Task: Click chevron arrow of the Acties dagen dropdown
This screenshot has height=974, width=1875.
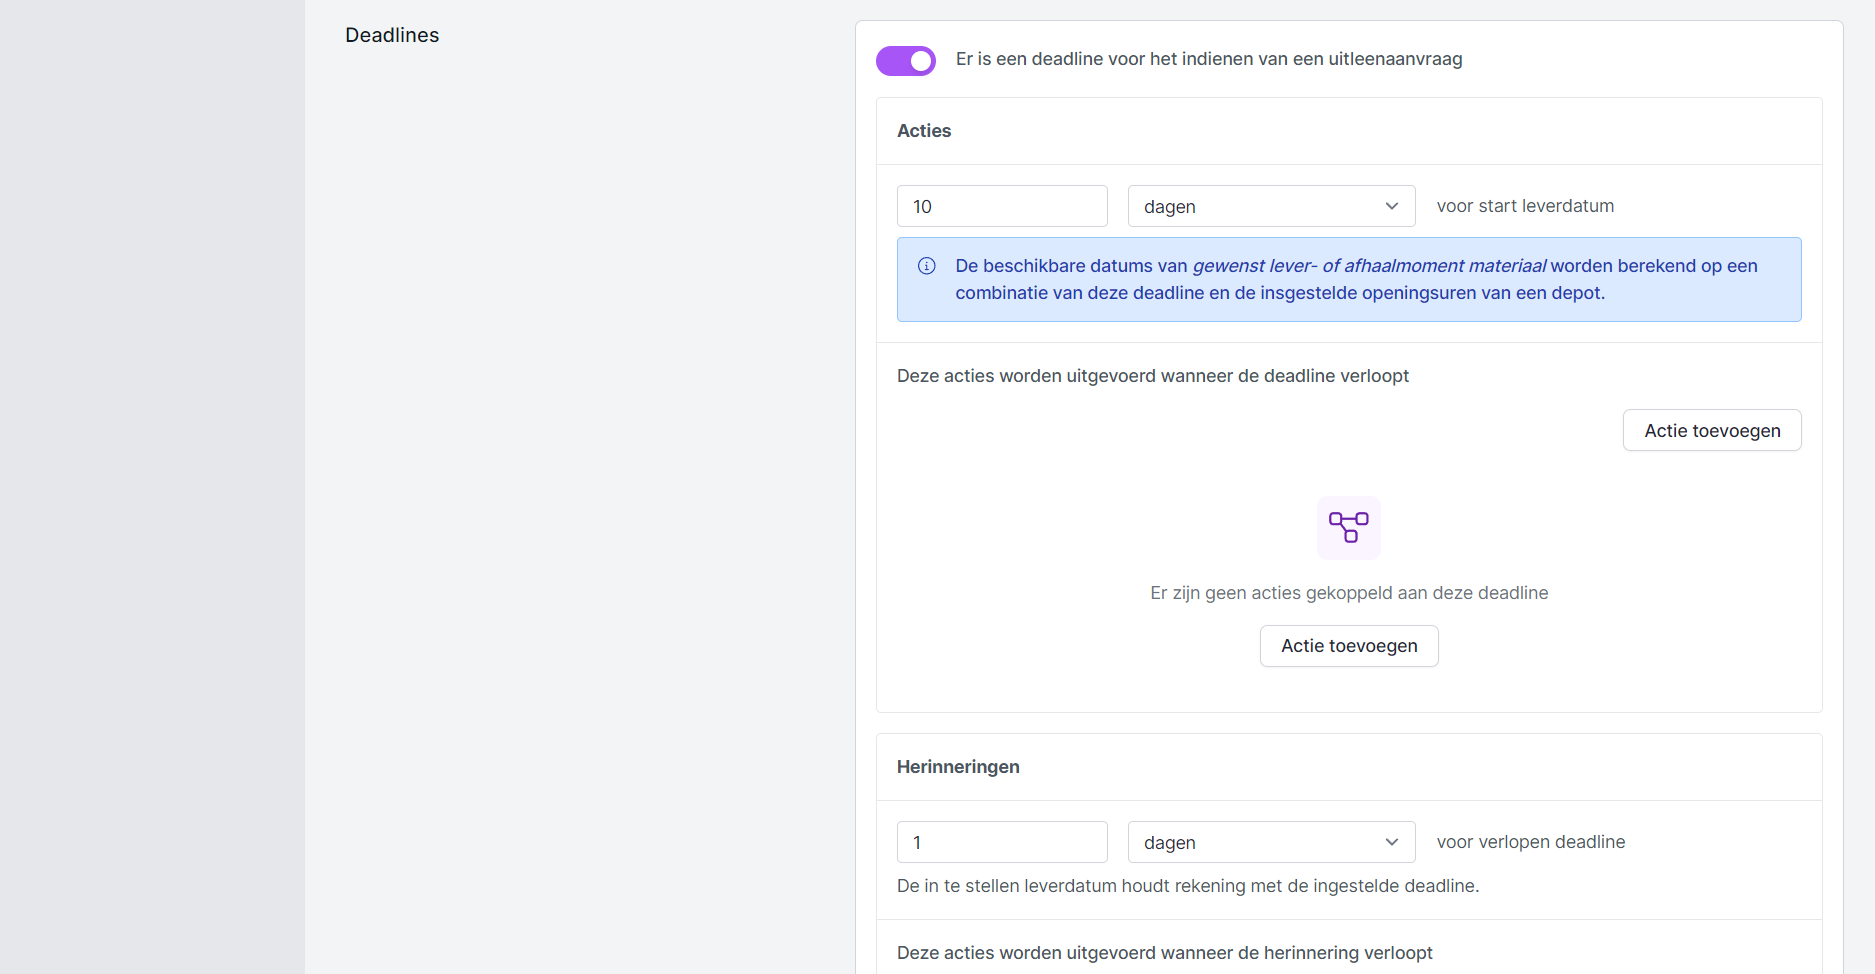Action: [x=1391, y=206]
